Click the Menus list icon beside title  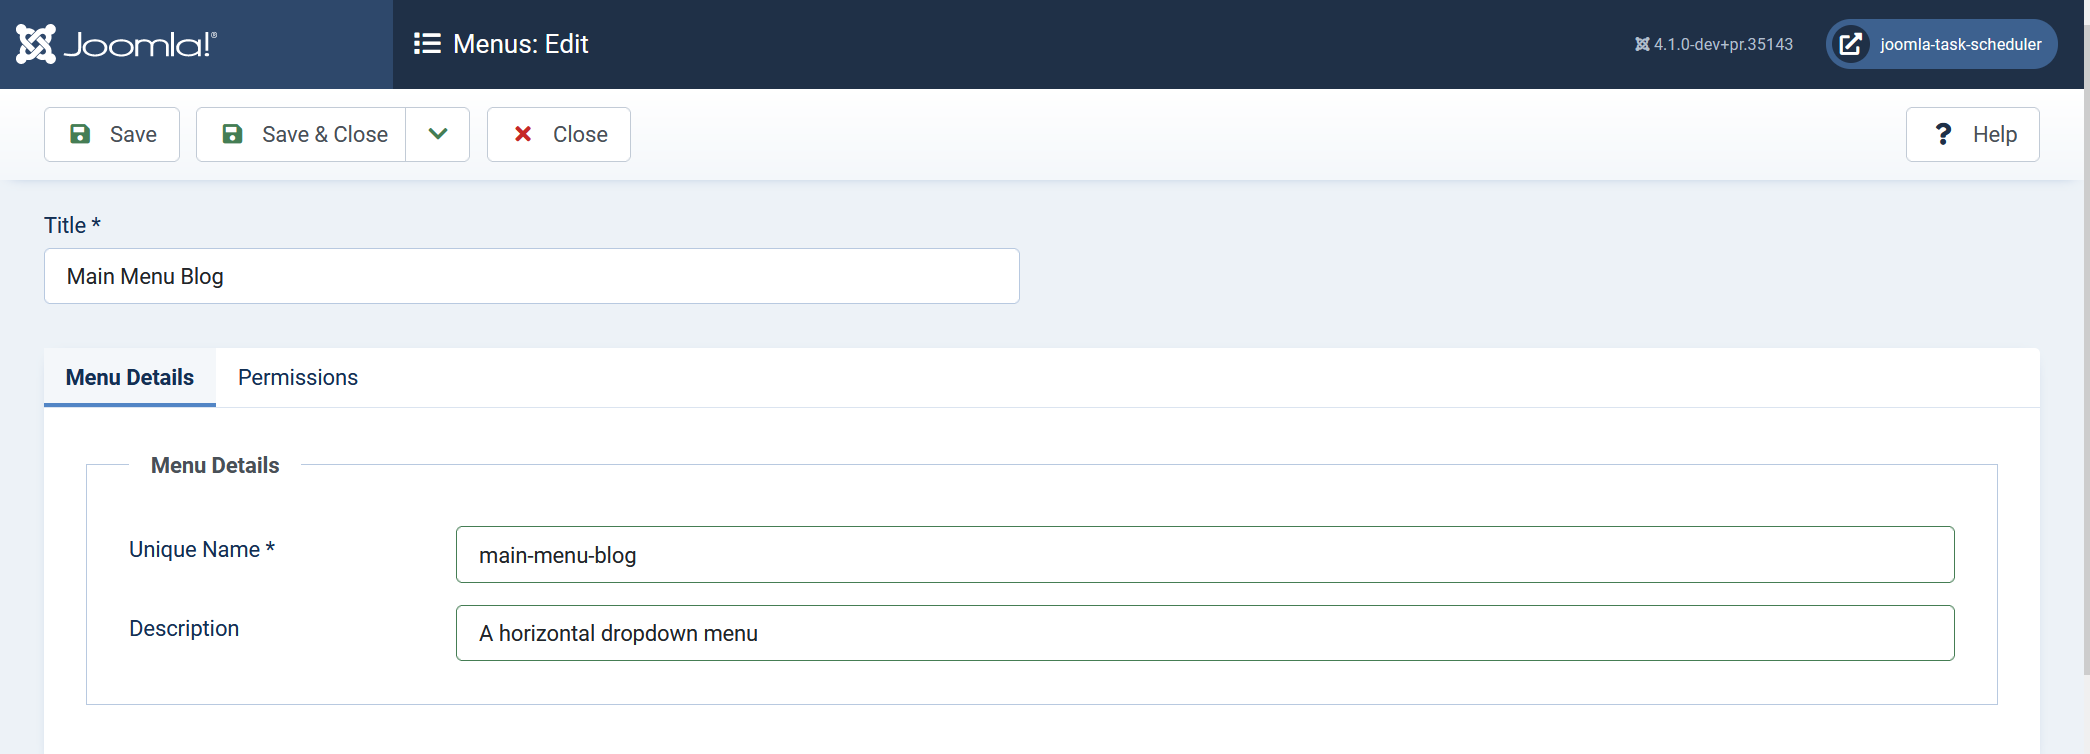(427, 44)
